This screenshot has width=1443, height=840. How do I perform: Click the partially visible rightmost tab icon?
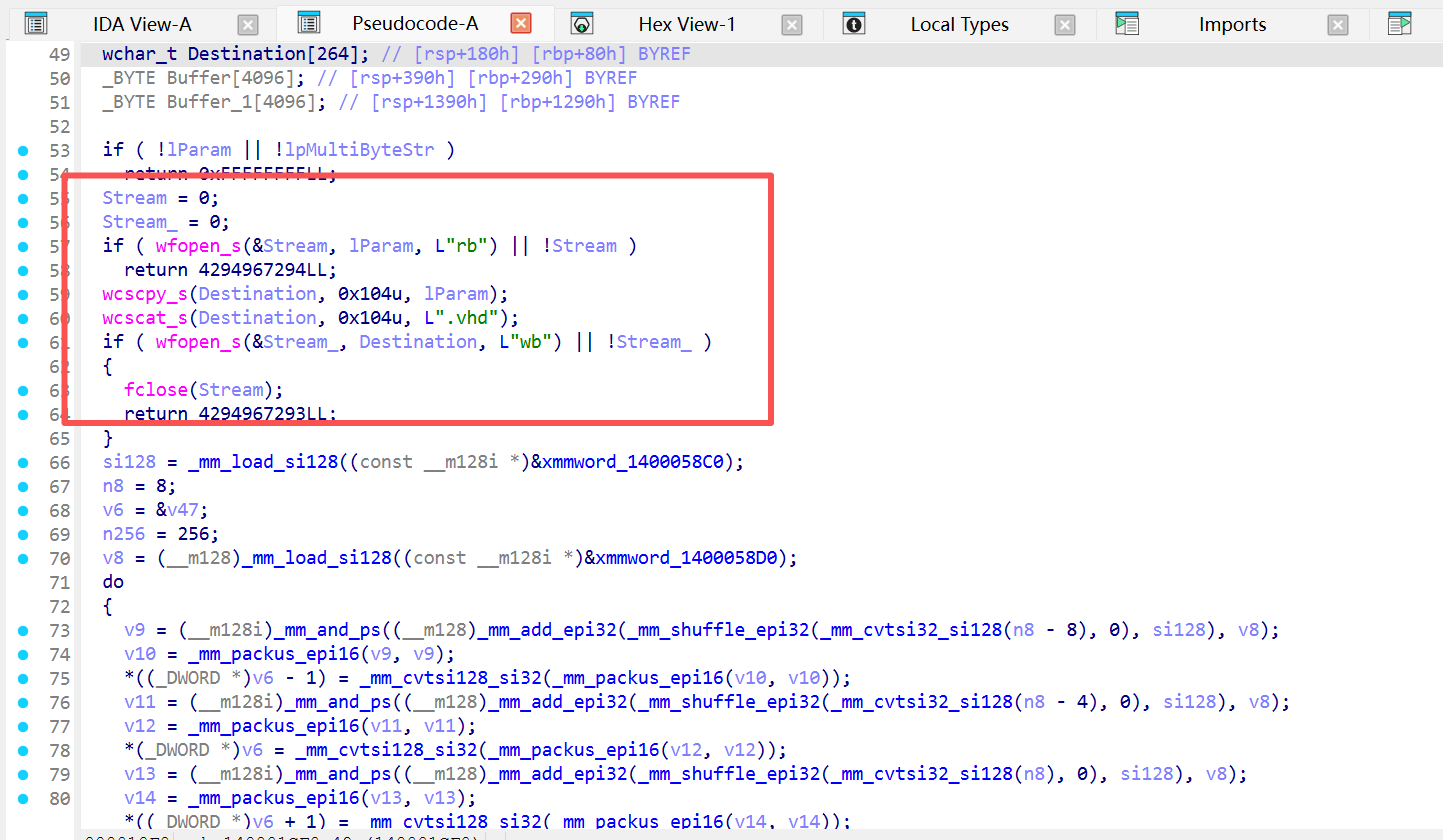pos(1400,24)
